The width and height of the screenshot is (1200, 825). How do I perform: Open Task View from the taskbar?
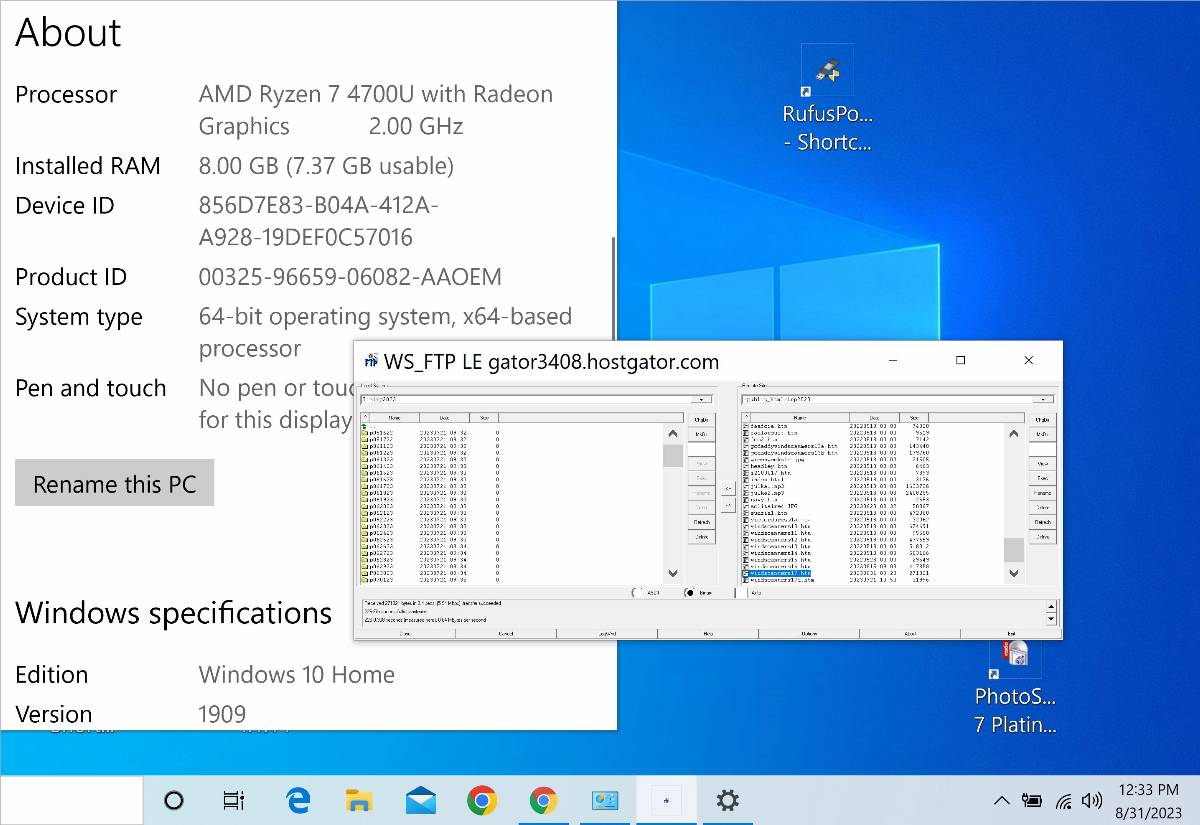(233, 800)
